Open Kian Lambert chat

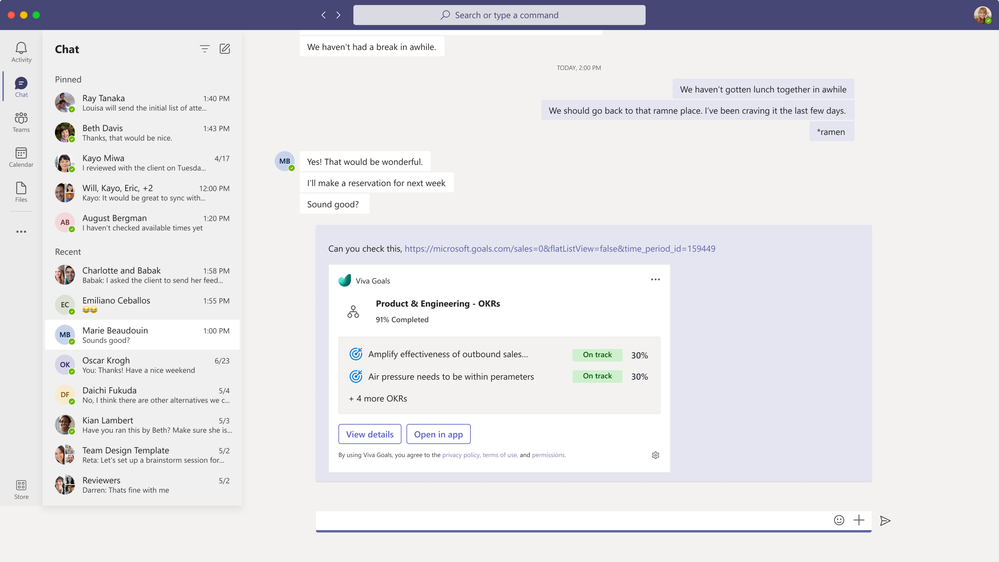(x=142, y=424)
